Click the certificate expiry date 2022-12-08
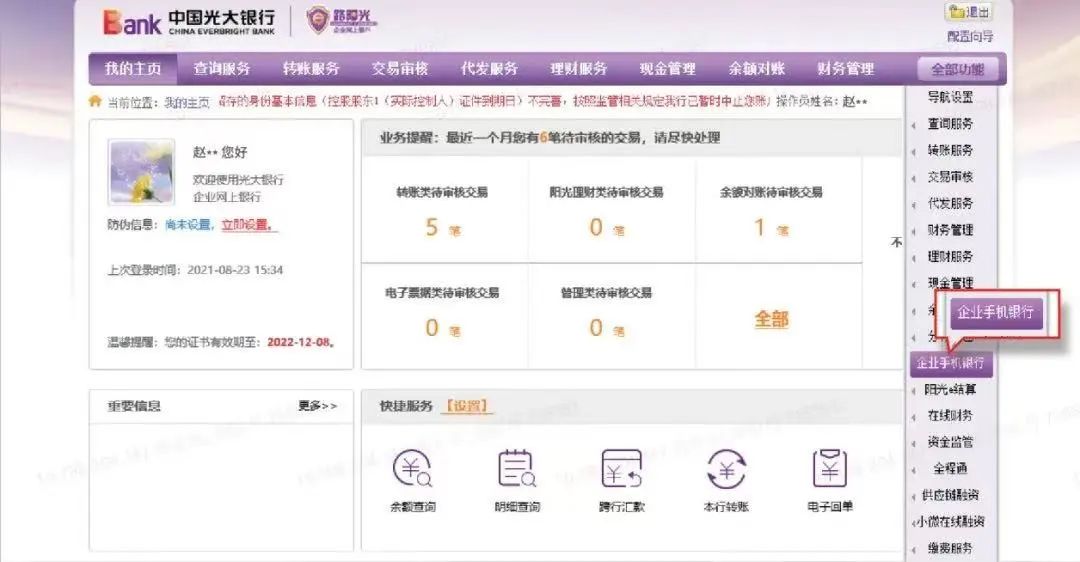Screen dimensions: 1080x562 [298, 342]
